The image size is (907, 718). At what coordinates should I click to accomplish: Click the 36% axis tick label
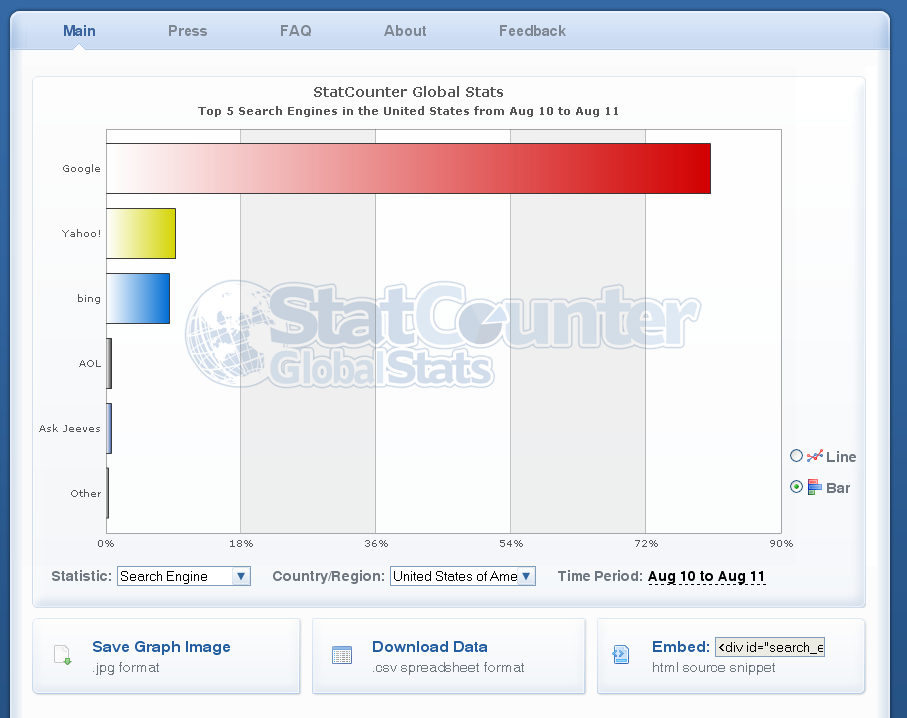click(x=376, y=543)
